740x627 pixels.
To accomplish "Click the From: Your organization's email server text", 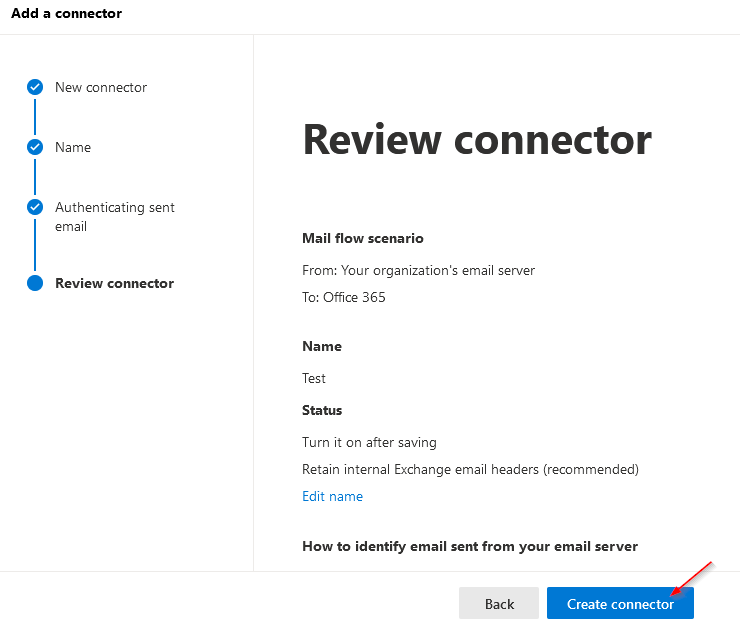I will (418, 270).
